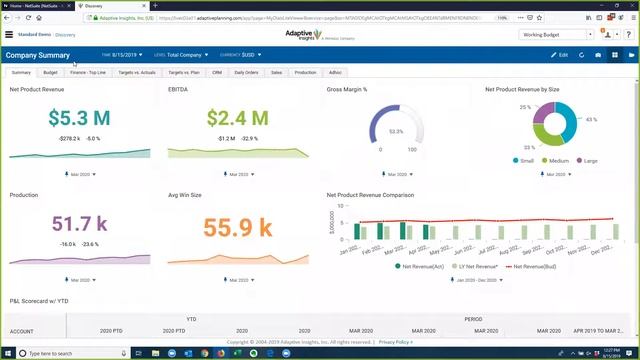Image resolution: width=640 pixels, height=360 pixels.
Task: Open the Targets vs. Plan tab
Action: coord(184,72)
